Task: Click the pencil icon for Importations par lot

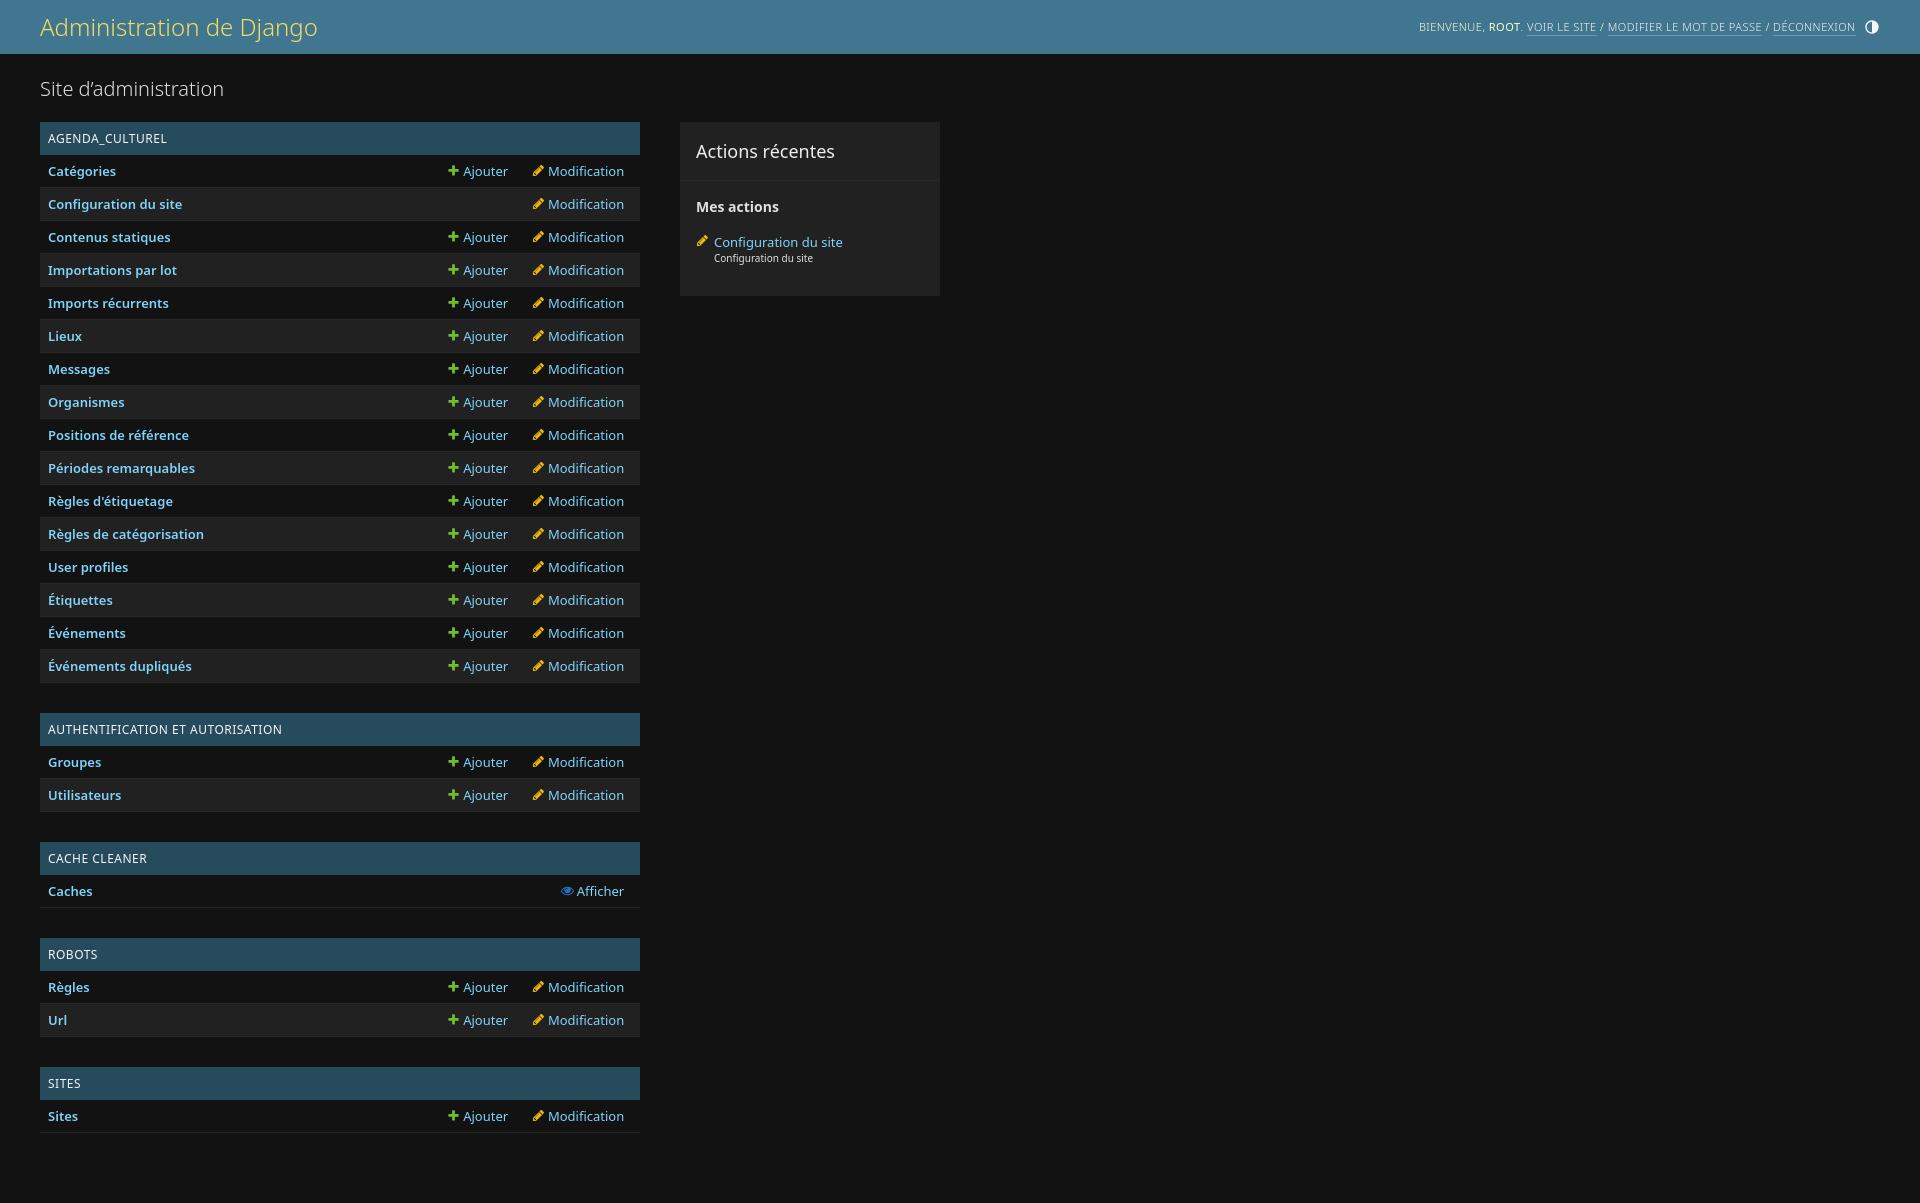Action: click(538, 270)
